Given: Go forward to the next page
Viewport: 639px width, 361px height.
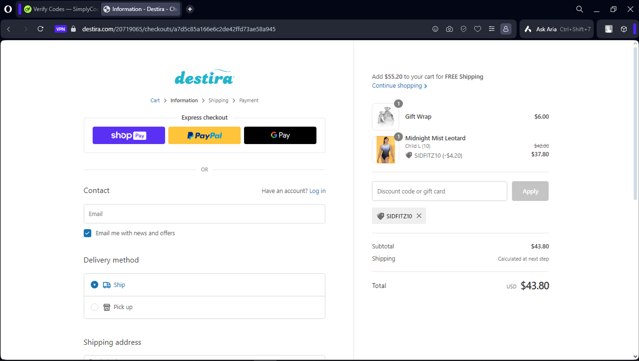Looking at the screenshot, I should (x=25, y=29).
